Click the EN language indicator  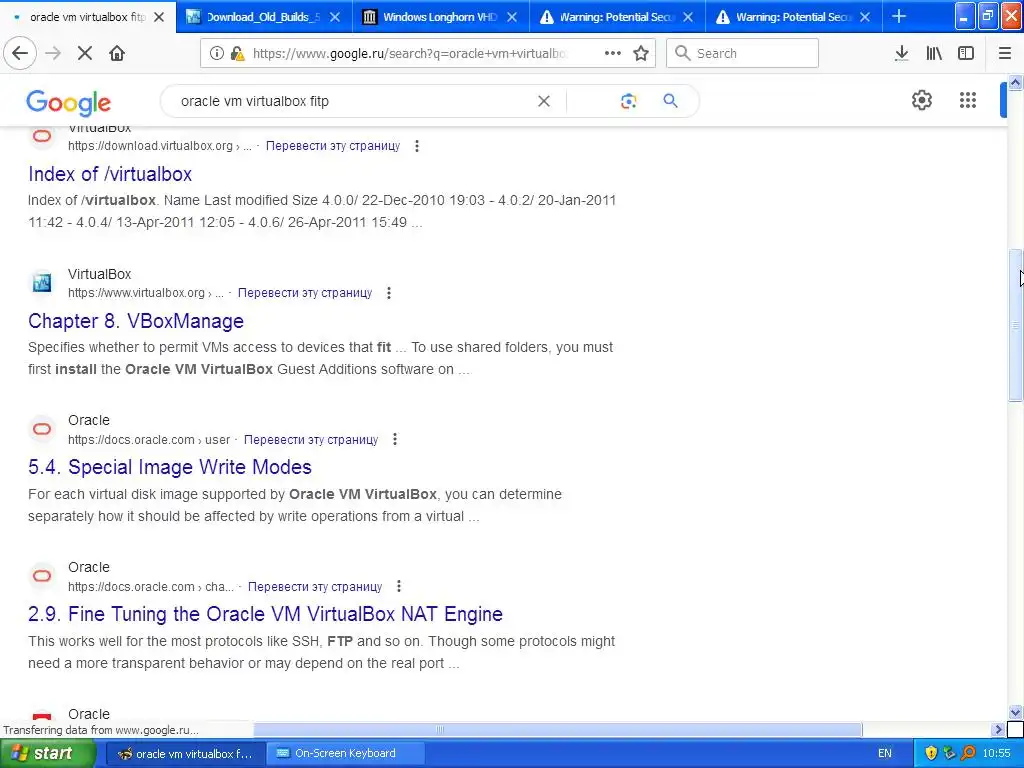(884, 754)
